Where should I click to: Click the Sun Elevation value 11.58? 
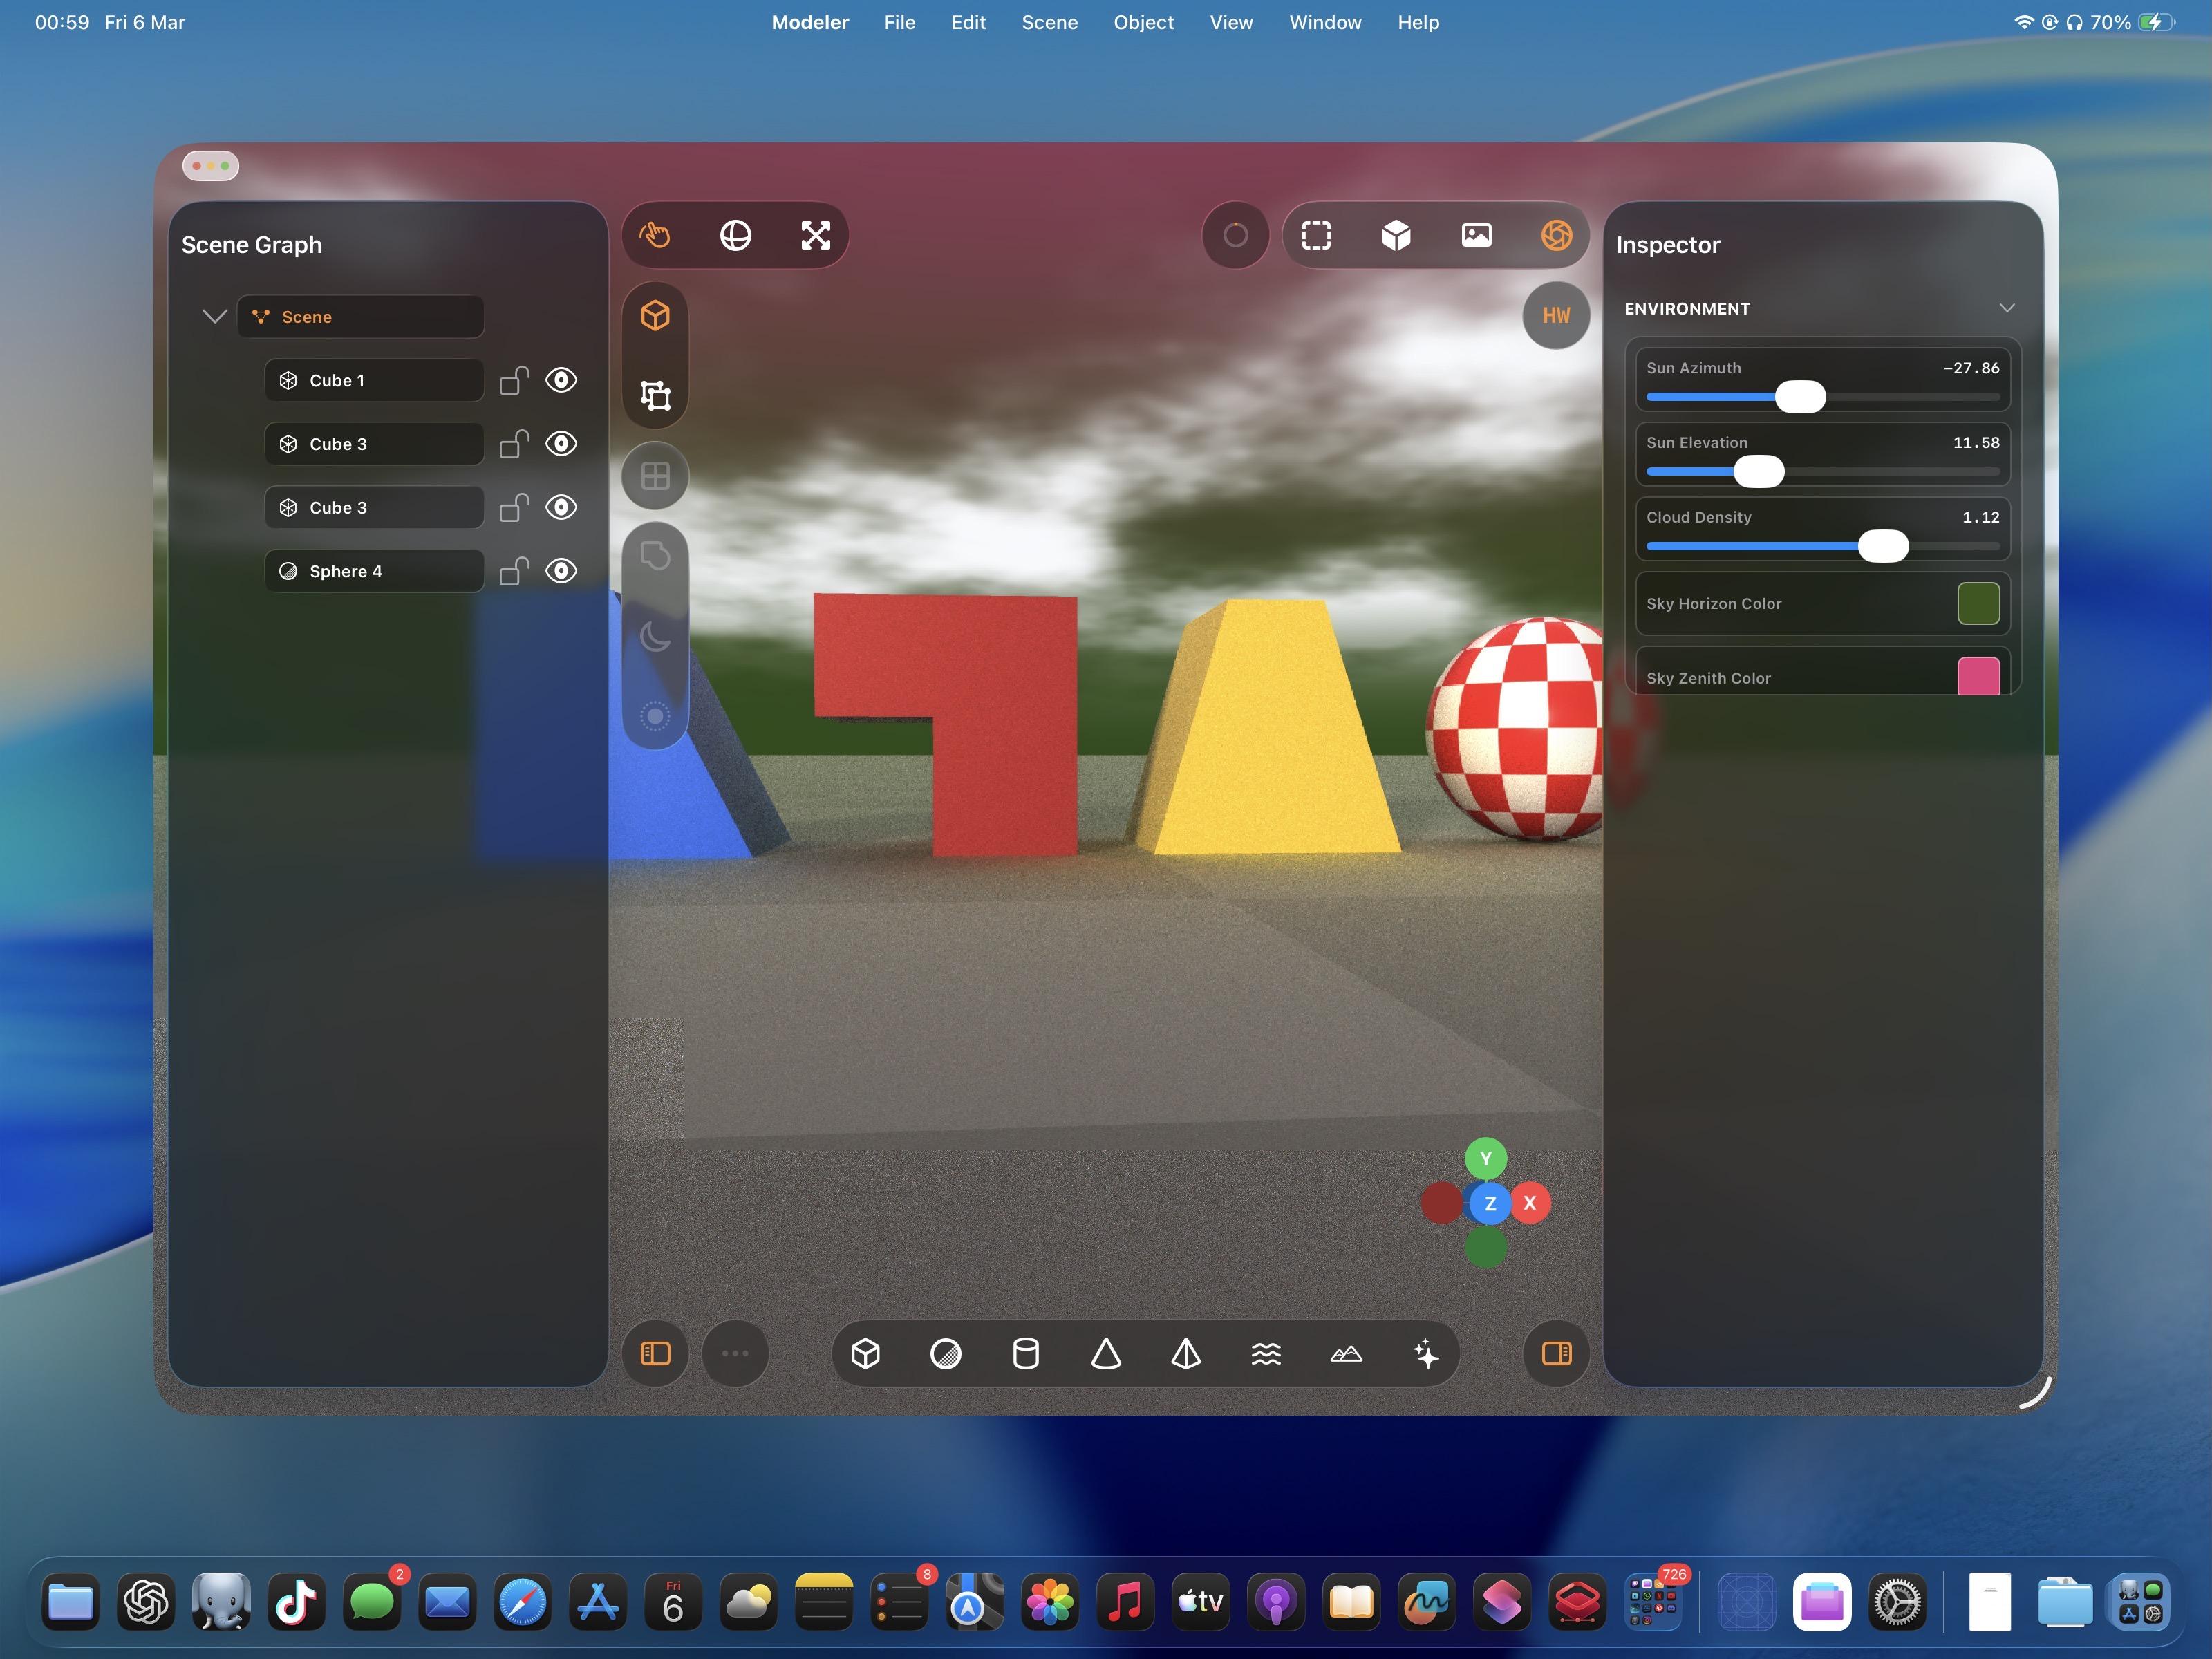1976,442
